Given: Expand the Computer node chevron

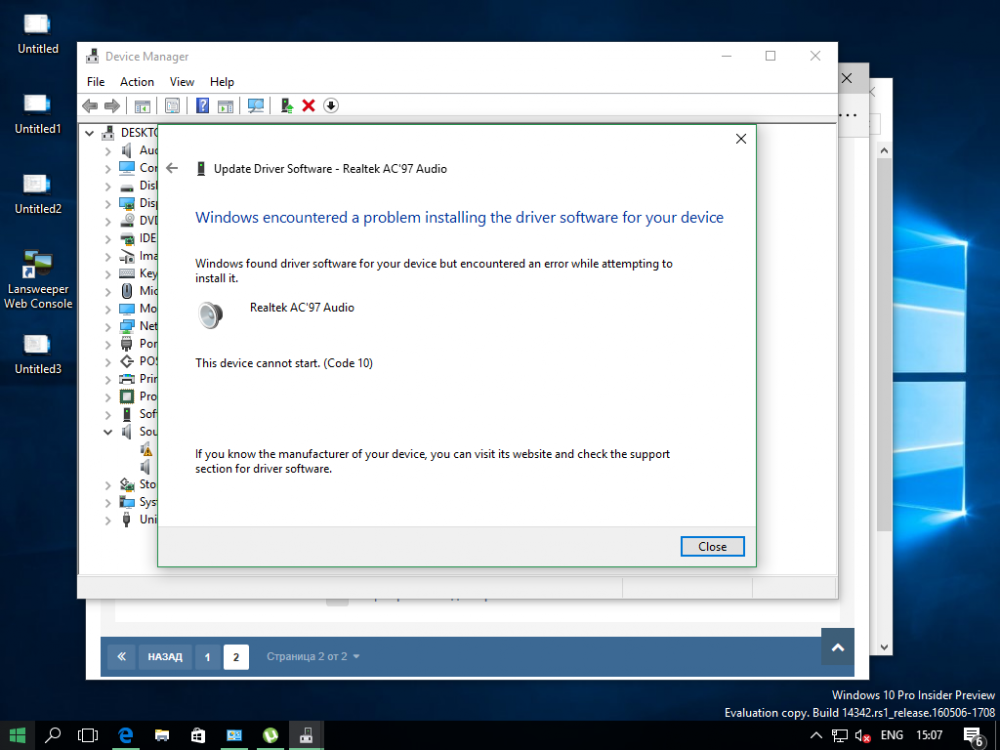Looking at the screenshot, I should tap(107, 168).
